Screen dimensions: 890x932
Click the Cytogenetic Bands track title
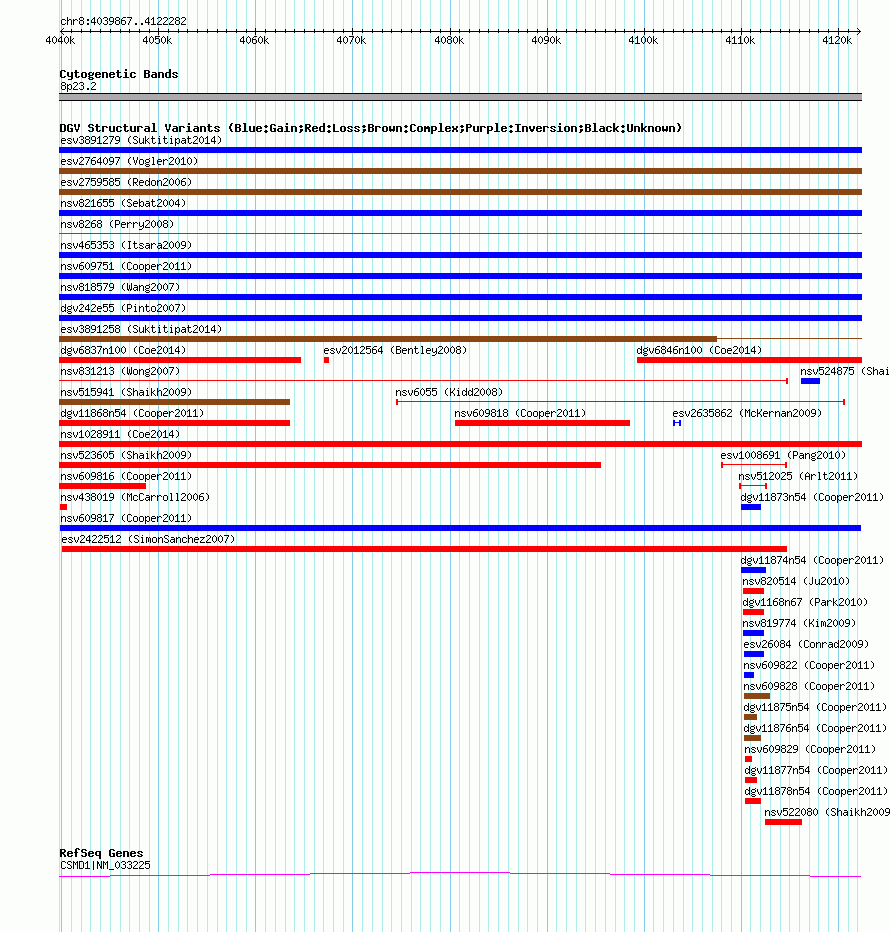pos(119,74)
